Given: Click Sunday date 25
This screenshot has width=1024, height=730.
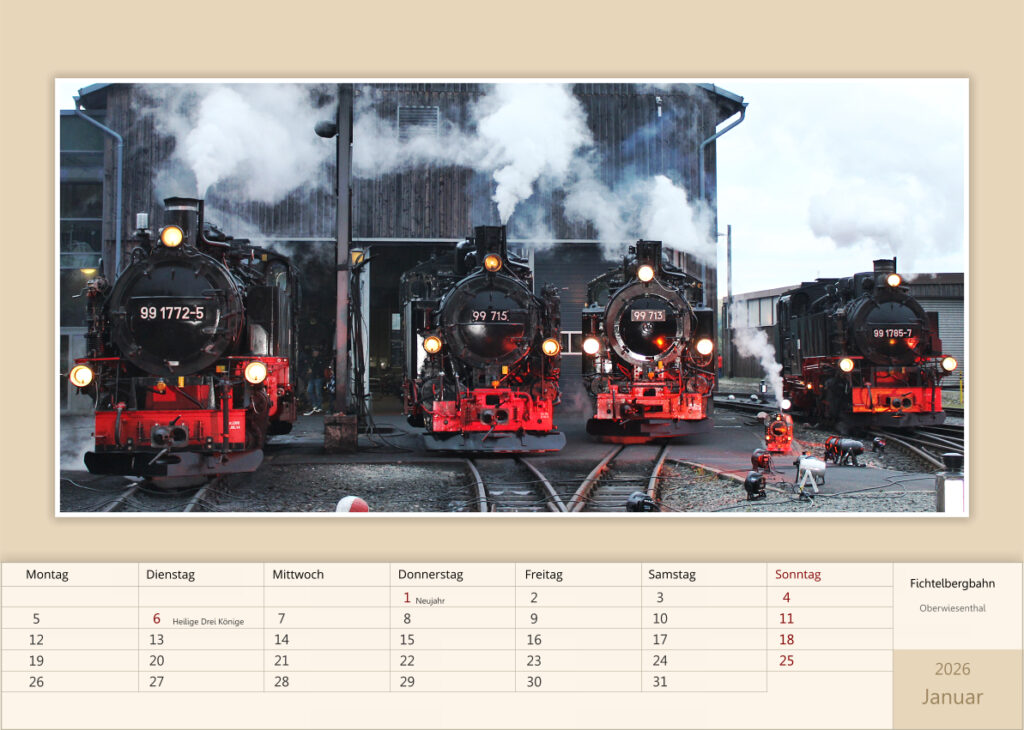Looking at the screenshot, I should pos(786,661).
